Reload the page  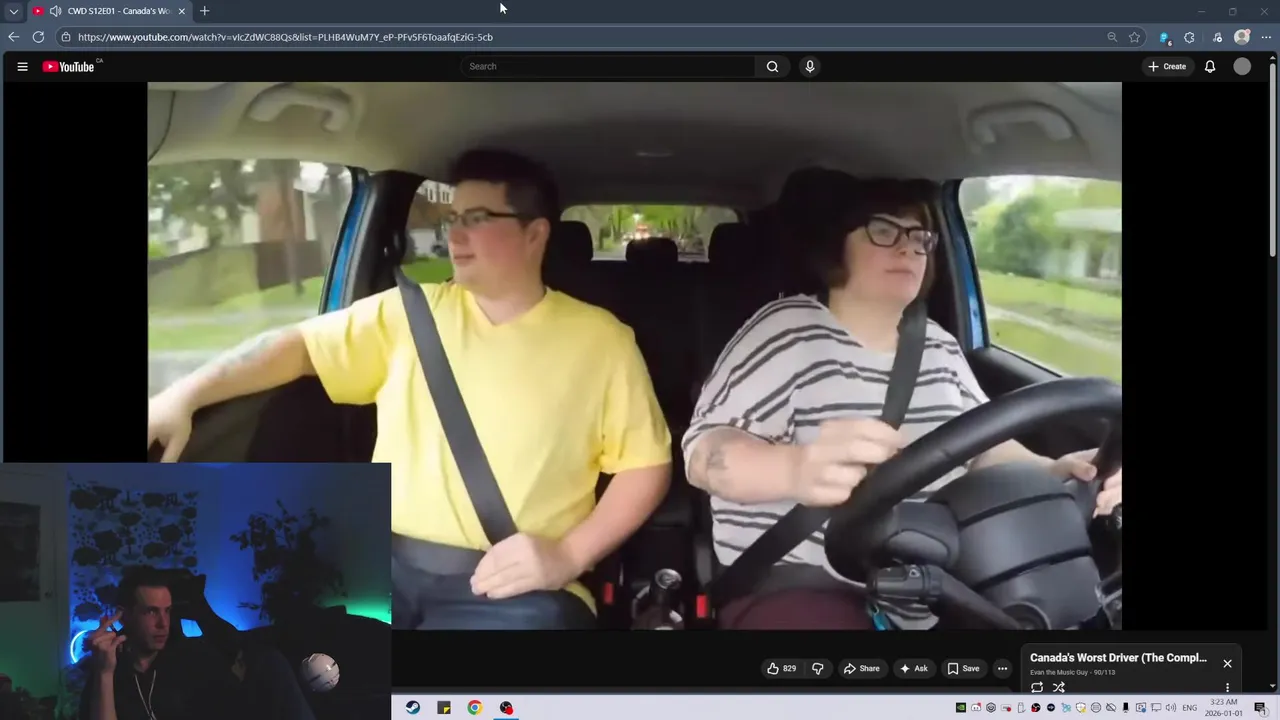[38, 37]
